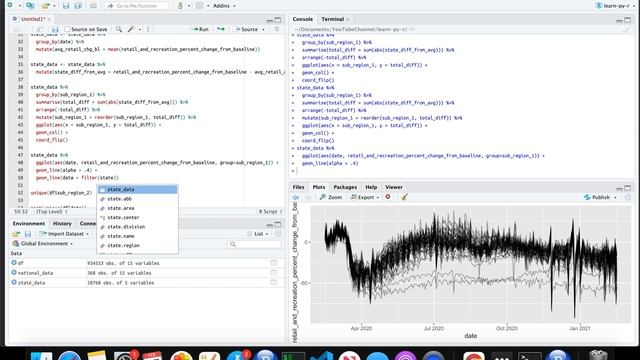Open the Addins dropdown
The image size is (640, 360).
[224, 6]
